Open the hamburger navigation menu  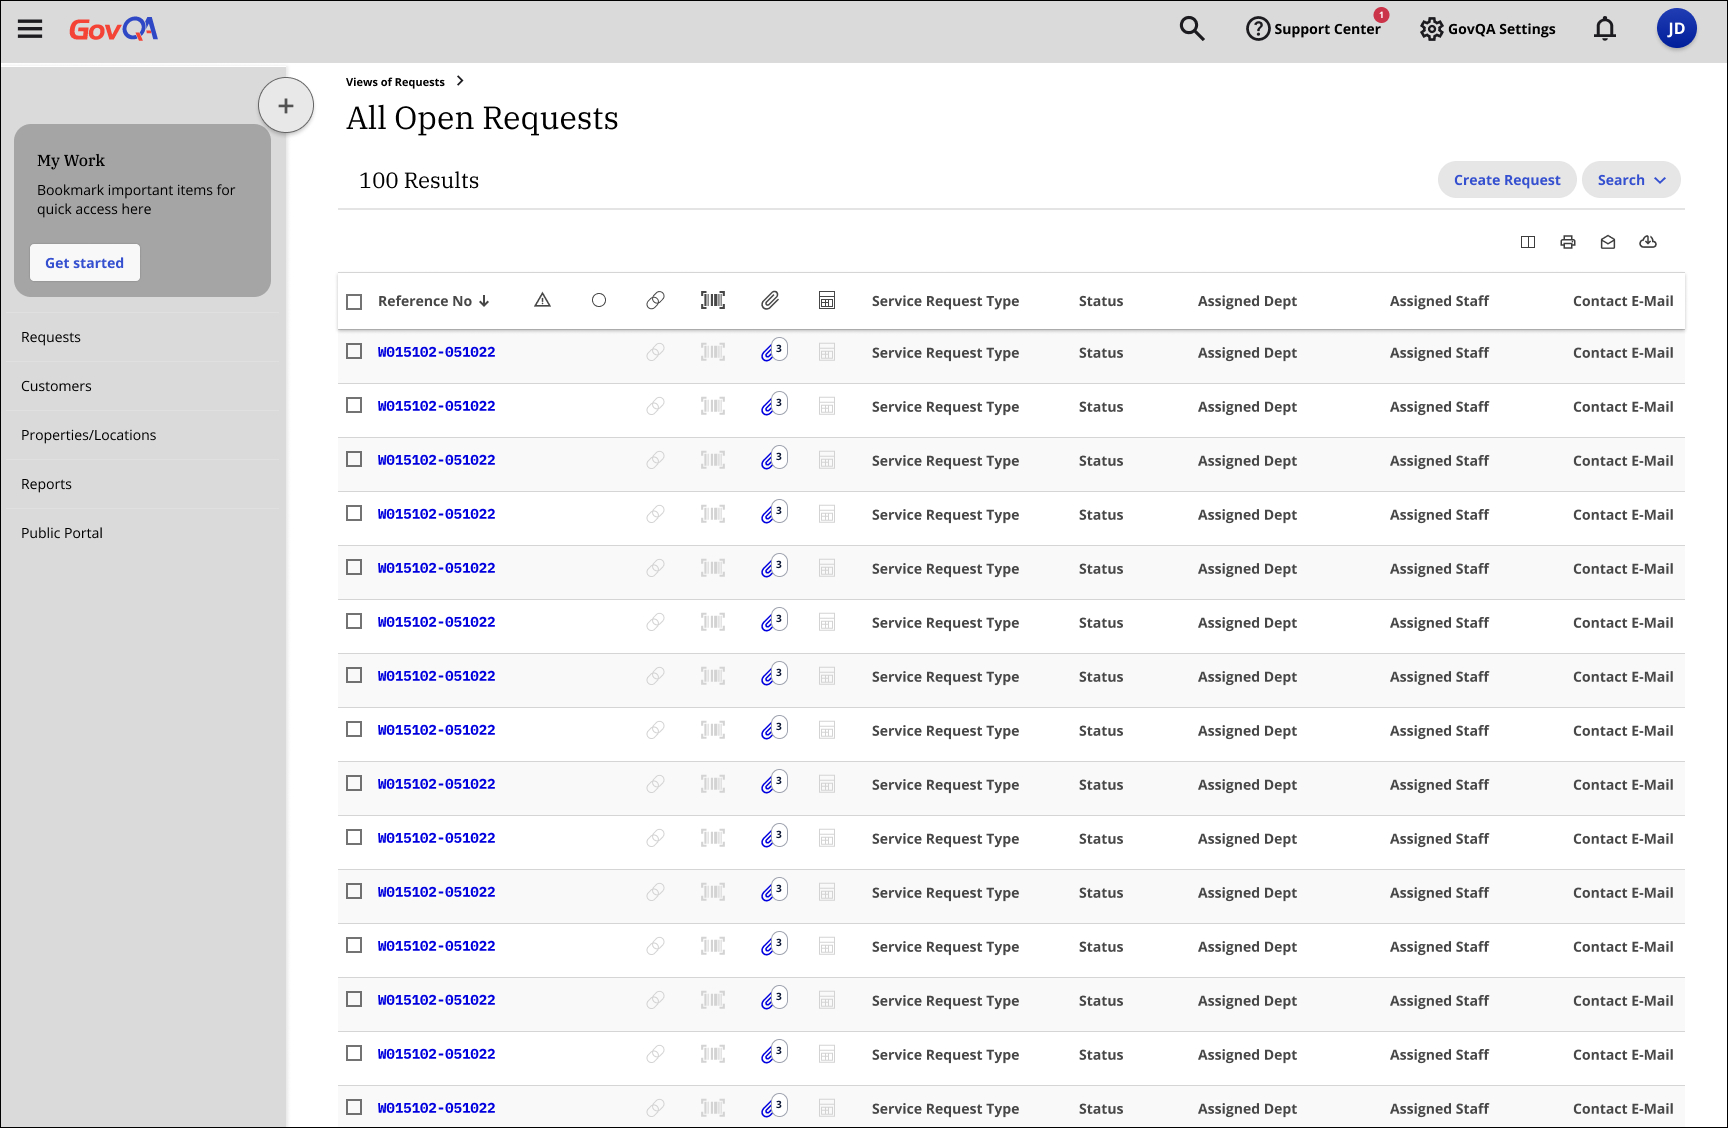tap(30, 29)
